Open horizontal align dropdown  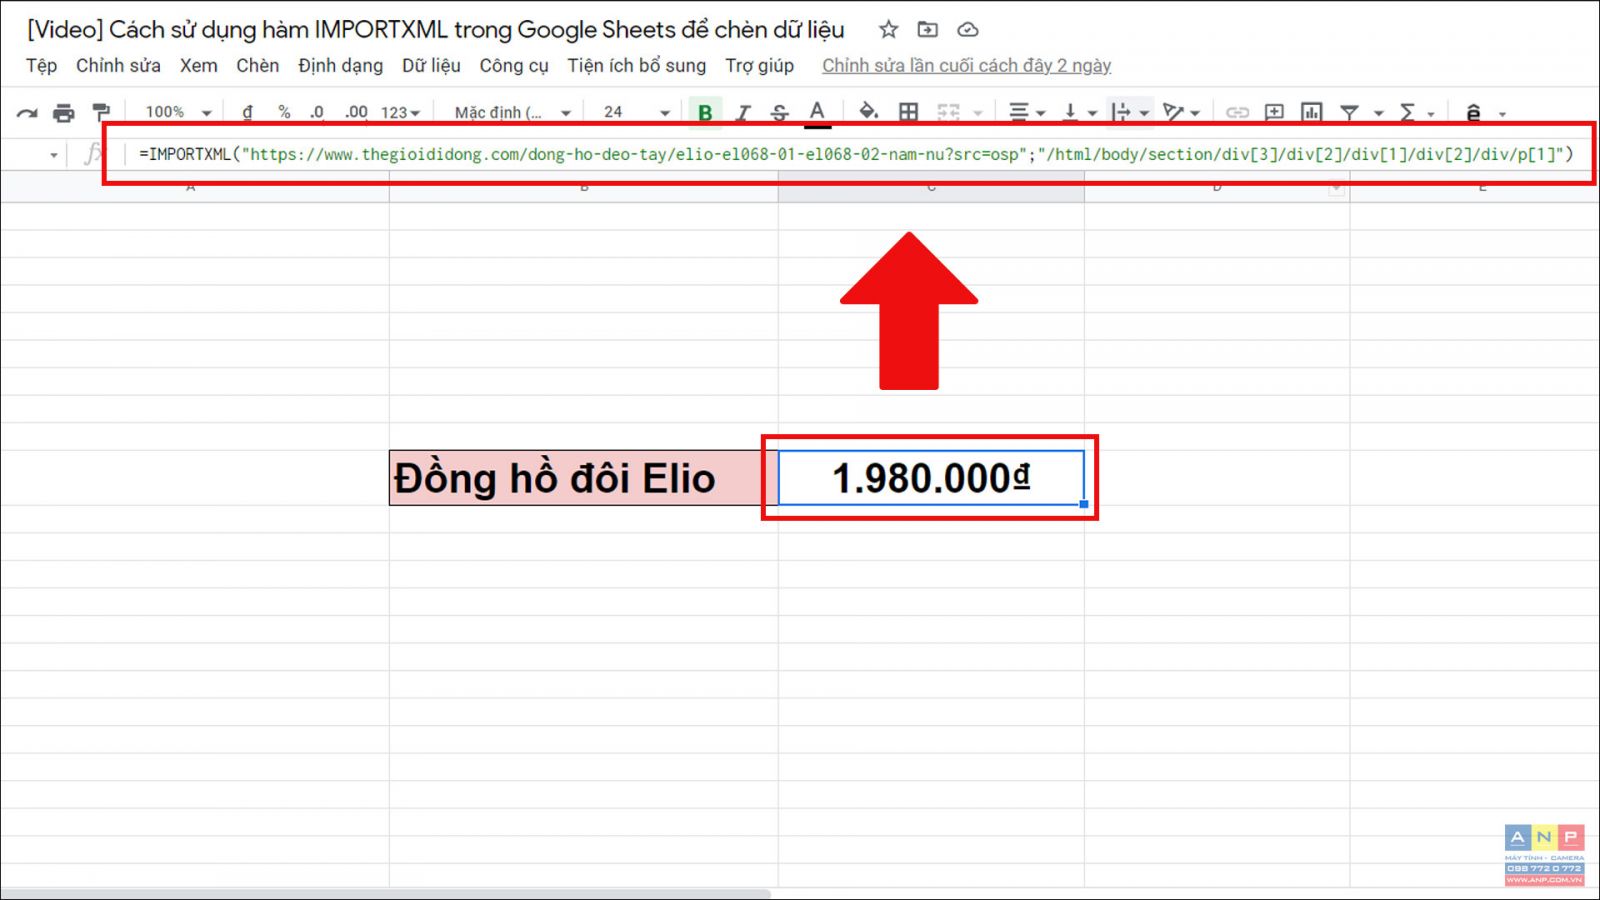click(1026, 112)
